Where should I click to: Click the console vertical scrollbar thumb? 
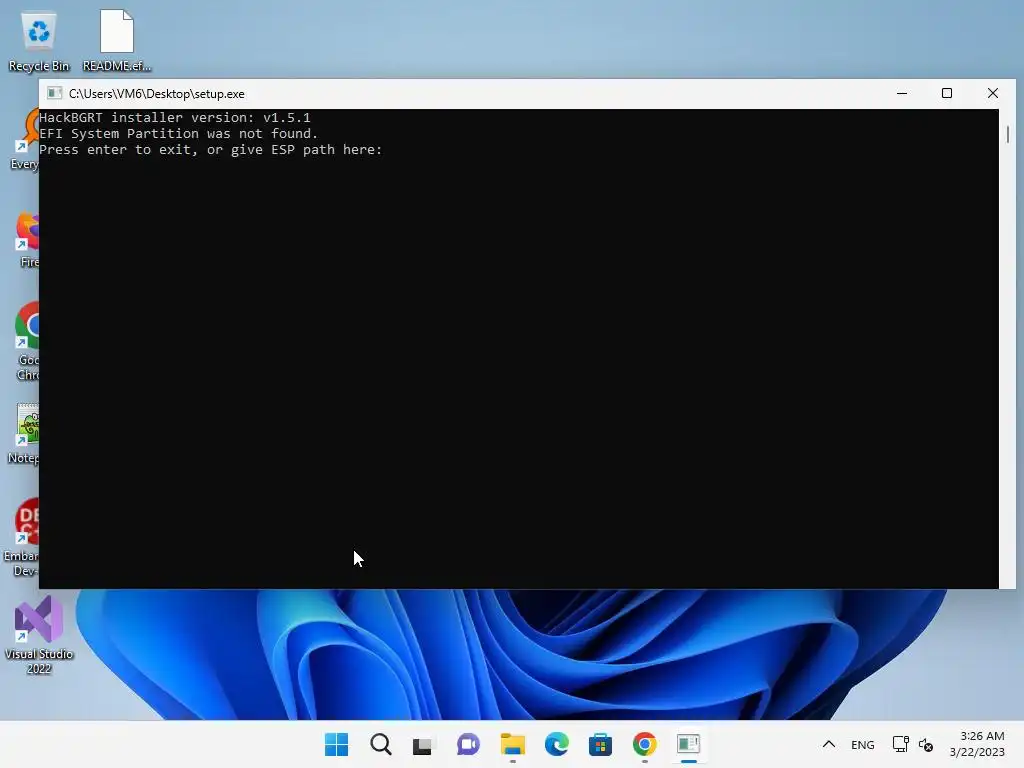click(1008, 134)
